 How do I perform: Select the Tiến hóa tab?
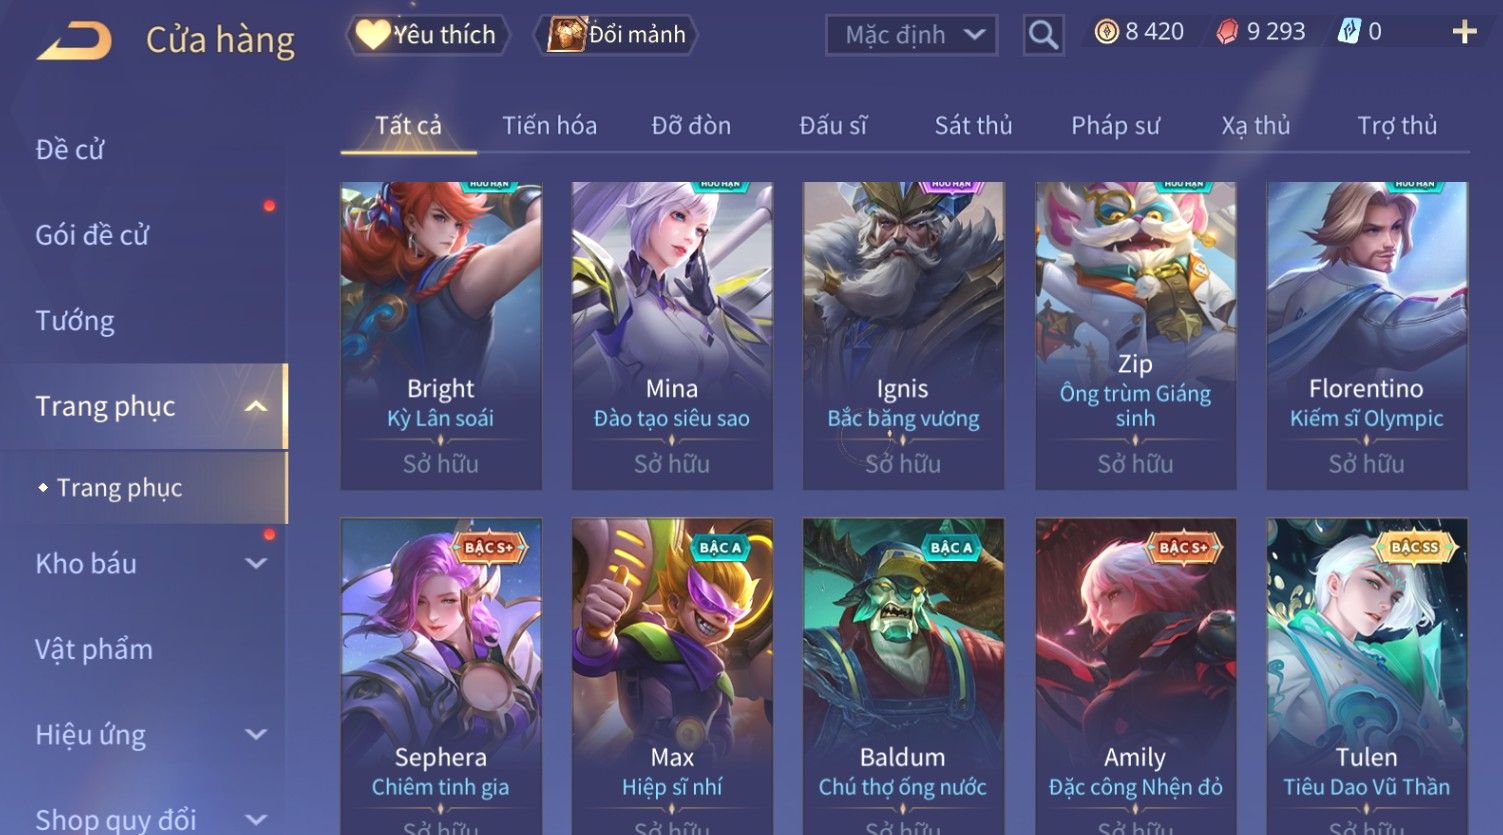pyautogui.click(x=549, y=125)
